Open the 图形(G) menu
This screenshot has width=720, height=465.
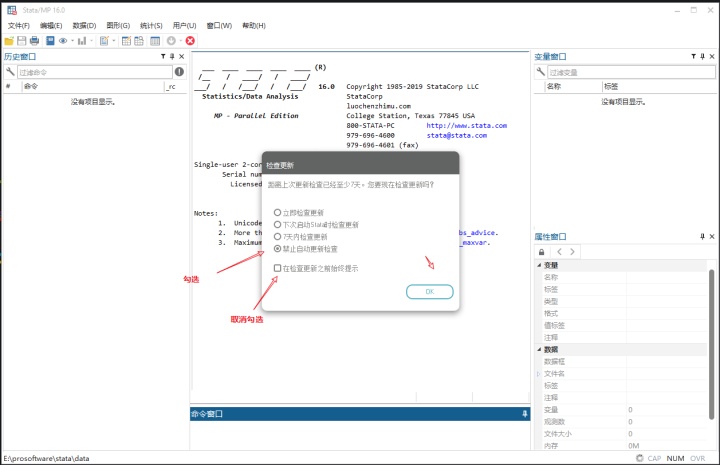coord(118,26)
